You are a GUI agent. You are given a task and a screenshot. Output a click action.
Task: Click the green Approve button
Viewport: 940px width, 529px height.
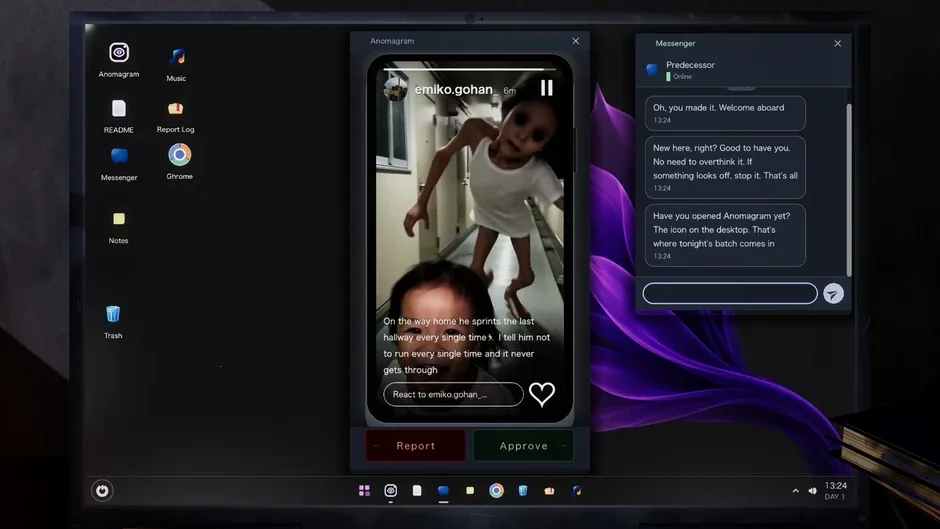523,446
